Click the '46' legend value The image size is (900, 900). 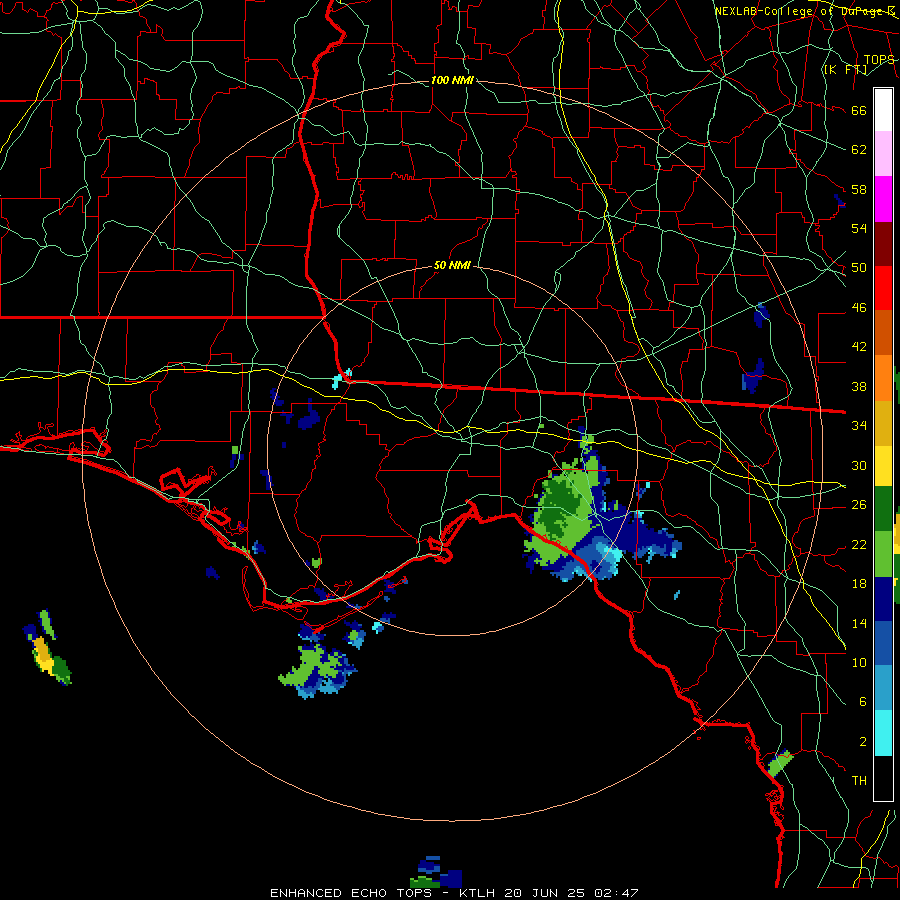click(859, 307)
